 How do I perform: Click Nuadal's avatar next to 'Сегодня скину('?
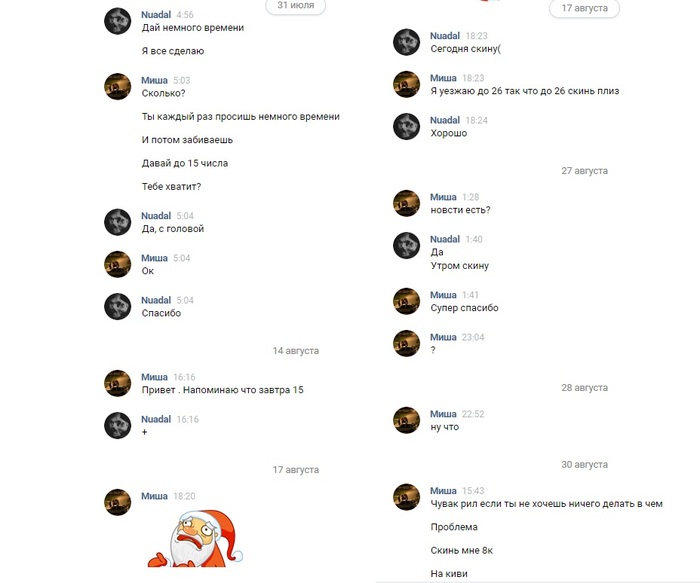(x=406, y=42)
